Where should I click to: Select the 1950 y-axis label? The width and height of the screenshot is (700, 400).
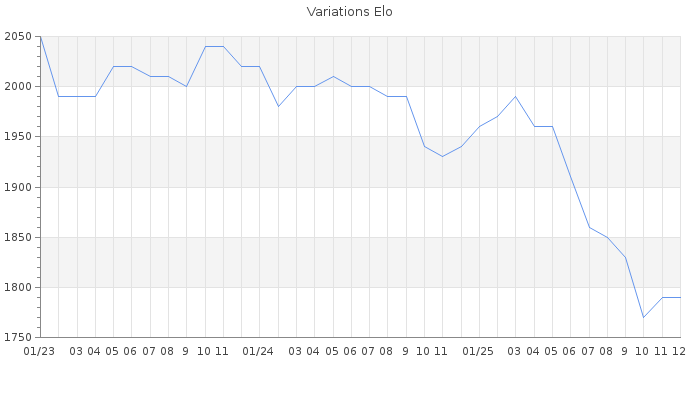point(17,137)
